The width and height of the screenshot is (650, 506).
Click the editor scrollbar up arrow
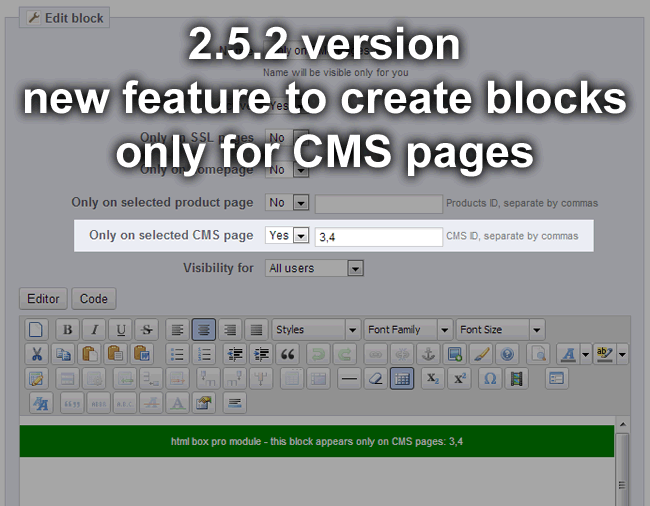(623, 424)
